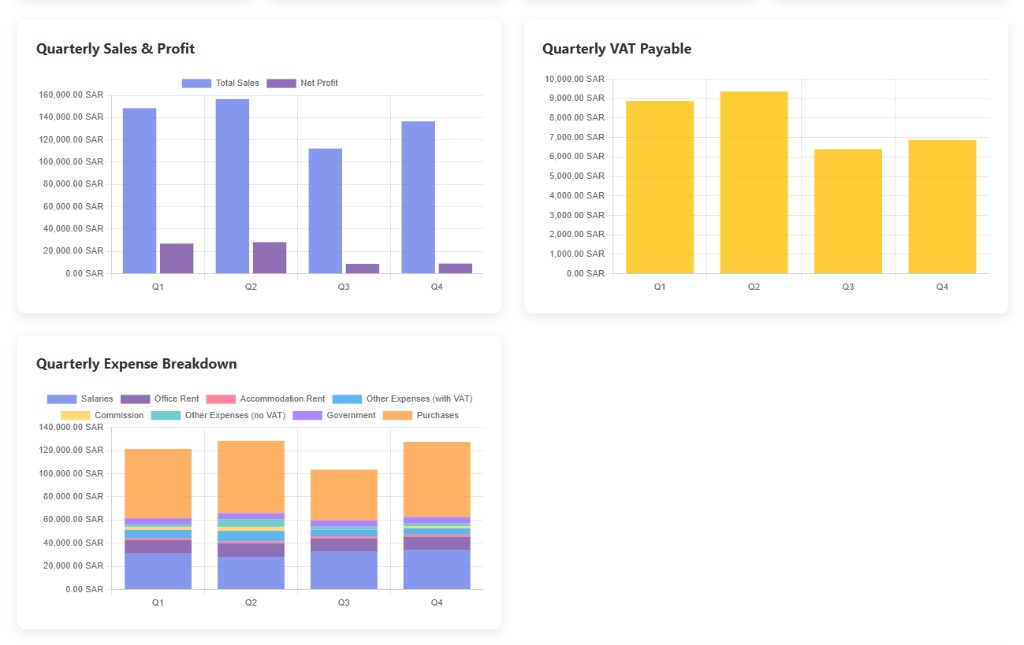Click the Q2 VAT Payable bar
The image size is (1024, 645).
(754, 182)
